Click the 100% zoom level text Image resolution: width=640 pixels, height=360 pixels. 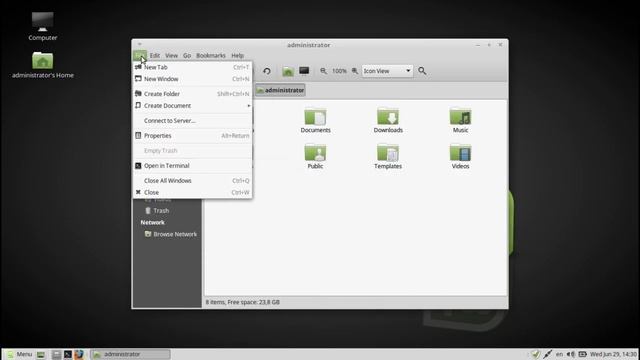pos(339,71)
